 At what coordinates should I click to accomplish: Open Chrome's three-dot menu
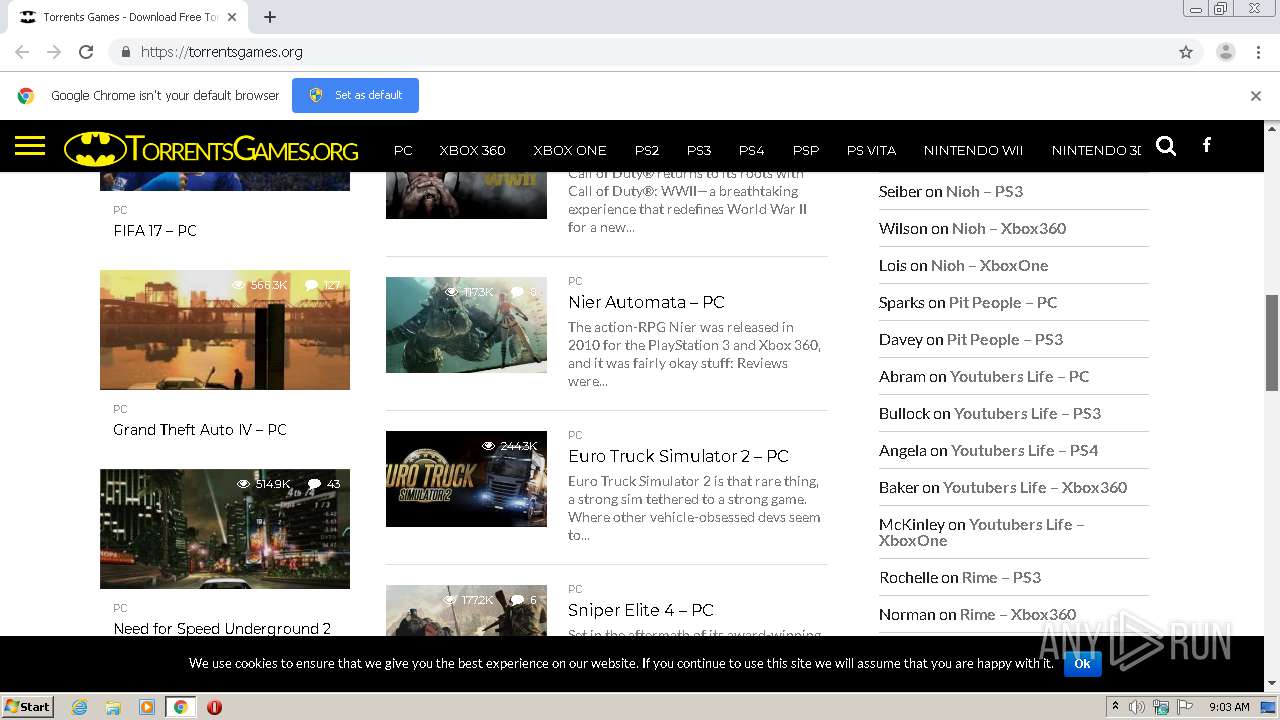1257,52
